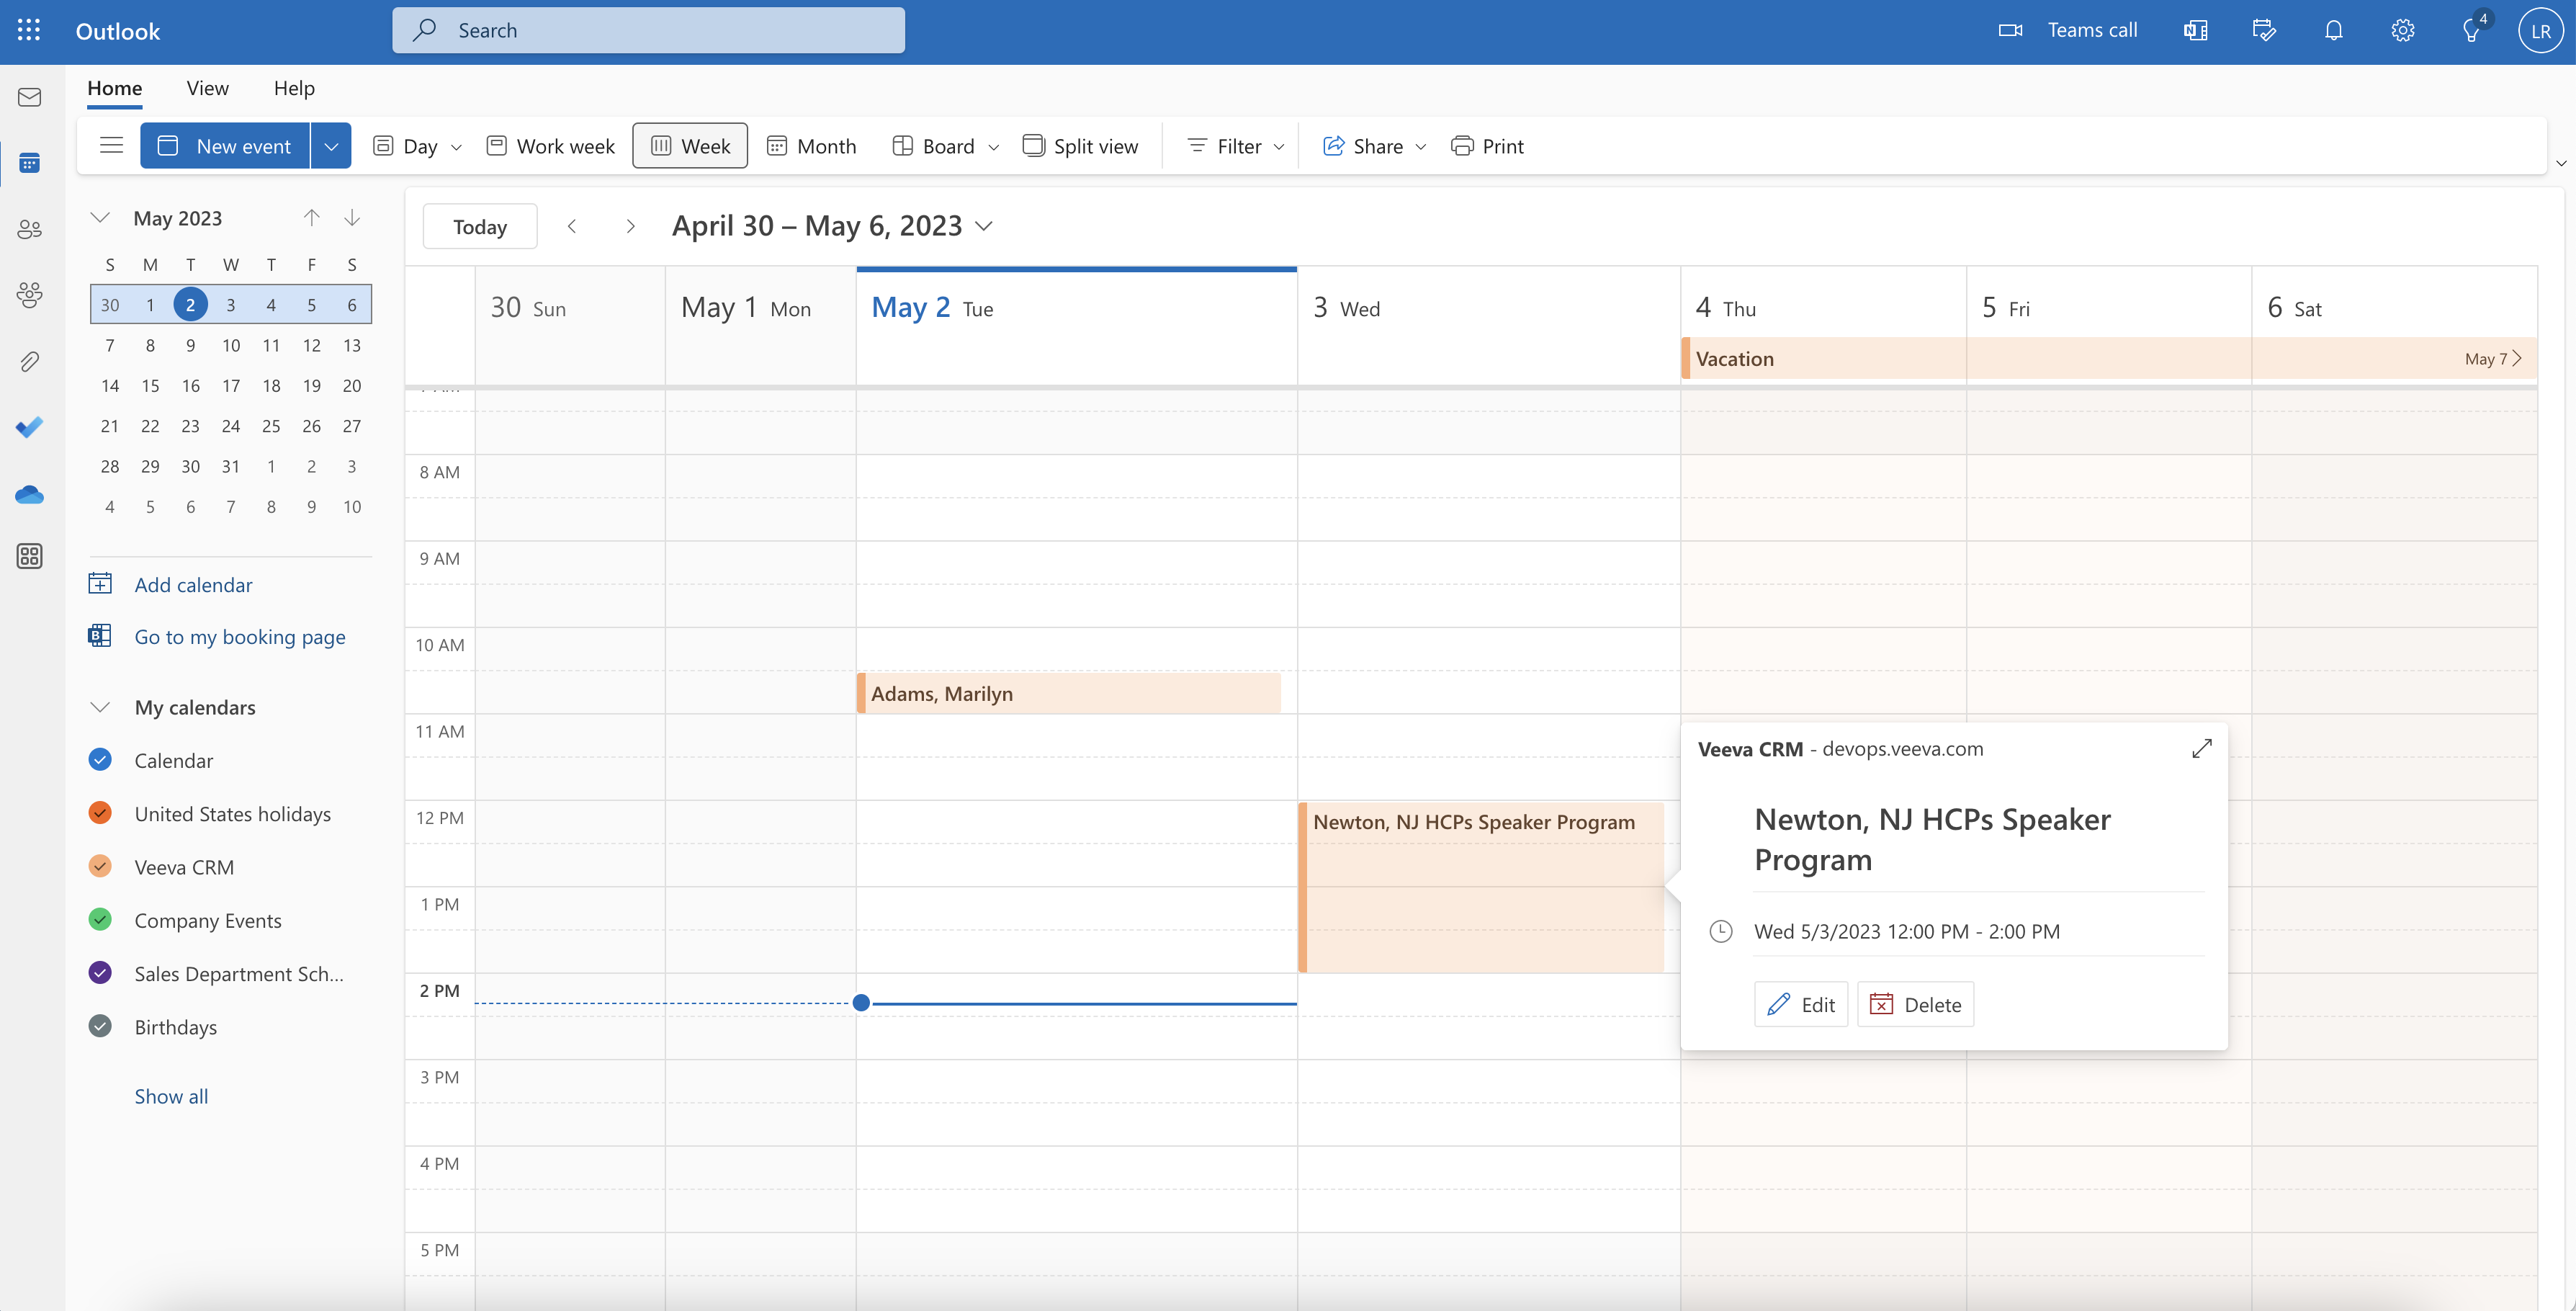Toggle the Veeva CRM calendar checkbox
This screenshot has width=2576, height=1311.
100,866
